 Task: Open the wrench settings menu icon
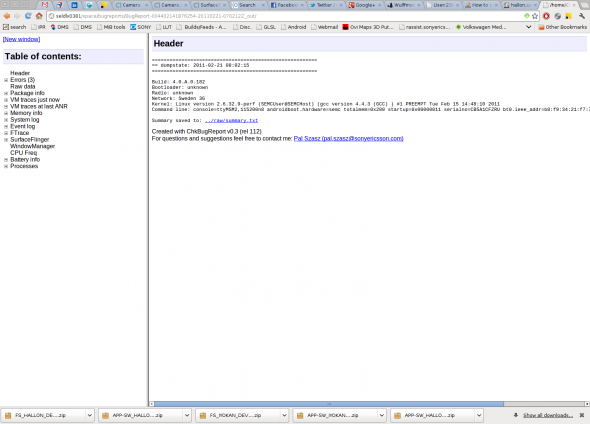pyautogui.click(x=582, y=16)
